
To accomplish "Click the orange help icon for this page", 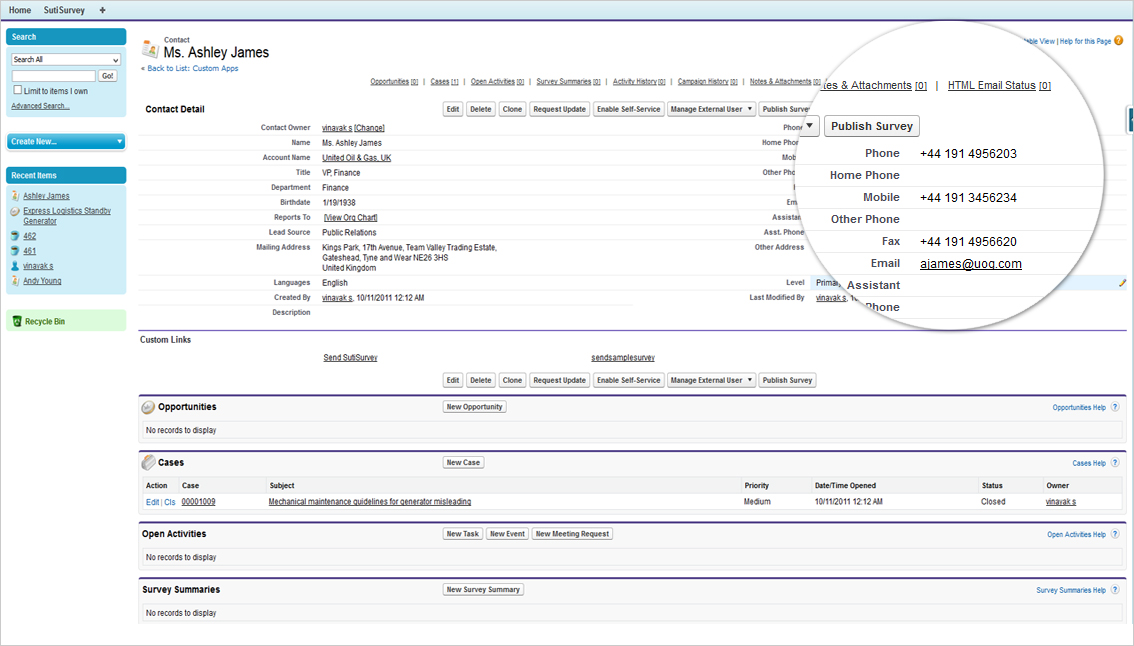I will pyautogui.click(x=1119, y=41).
